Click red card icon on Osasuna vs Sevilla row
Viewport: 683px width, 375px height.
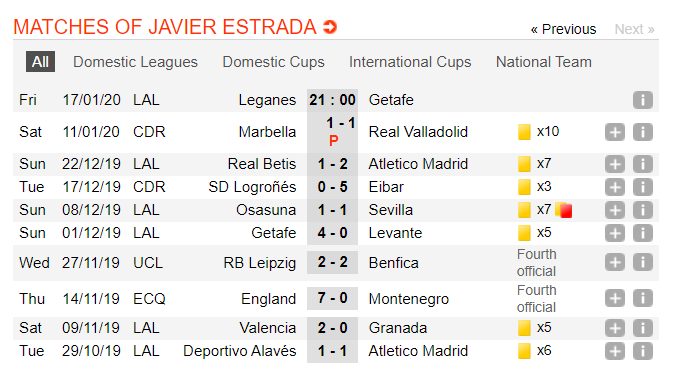click(x=565, y=211)
